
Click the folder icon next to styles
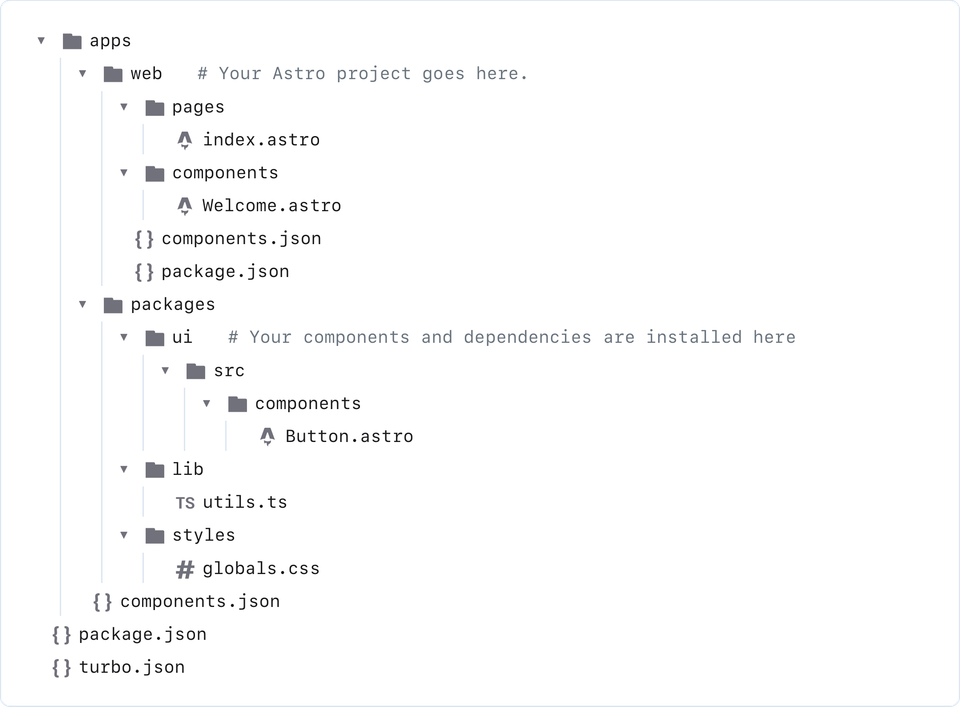coord(154,536)
